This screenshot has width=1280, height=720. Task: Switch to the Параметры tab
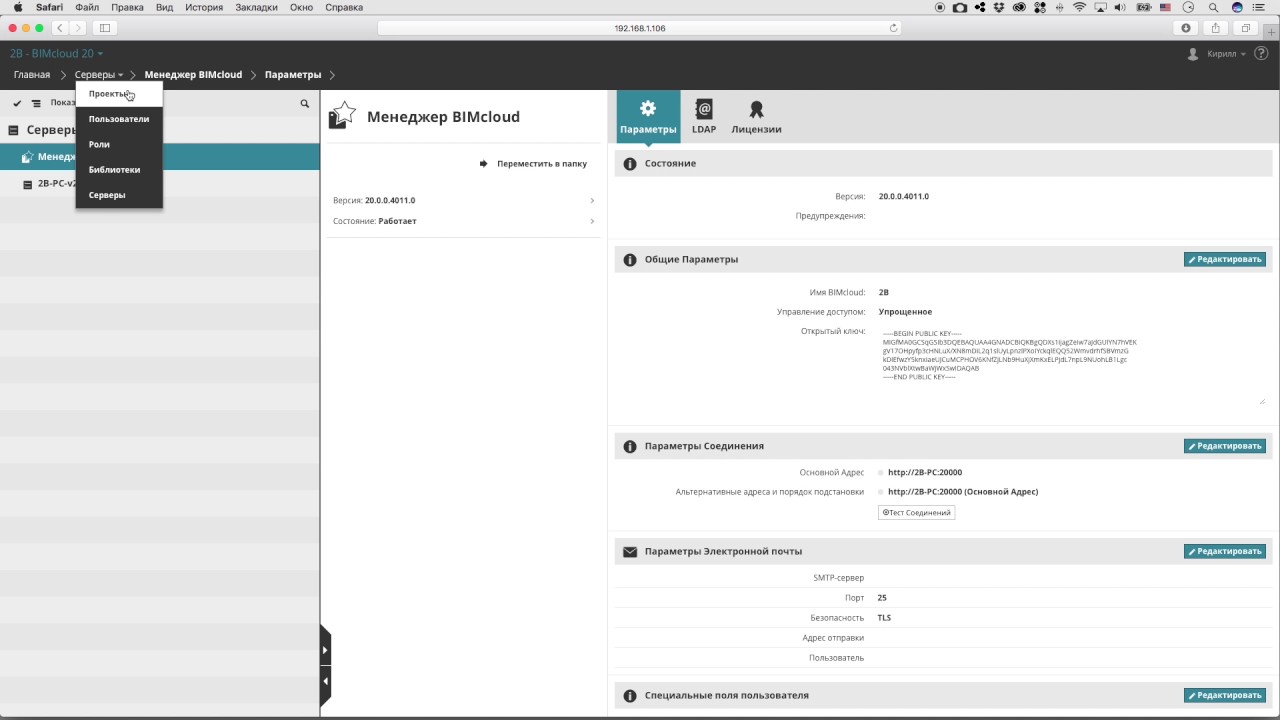click(x=648, y=116)
